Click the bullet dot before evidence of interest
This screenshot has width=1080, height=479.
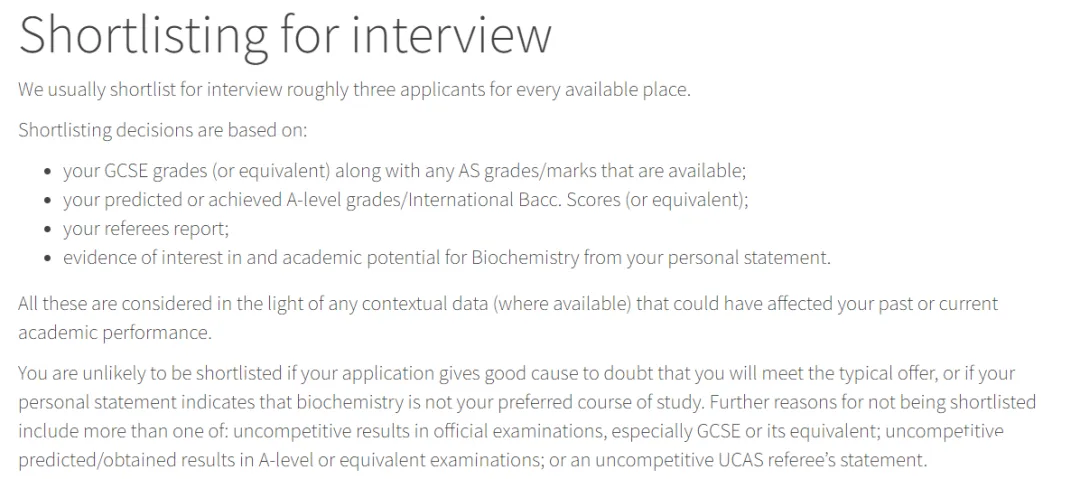[48, 260]
